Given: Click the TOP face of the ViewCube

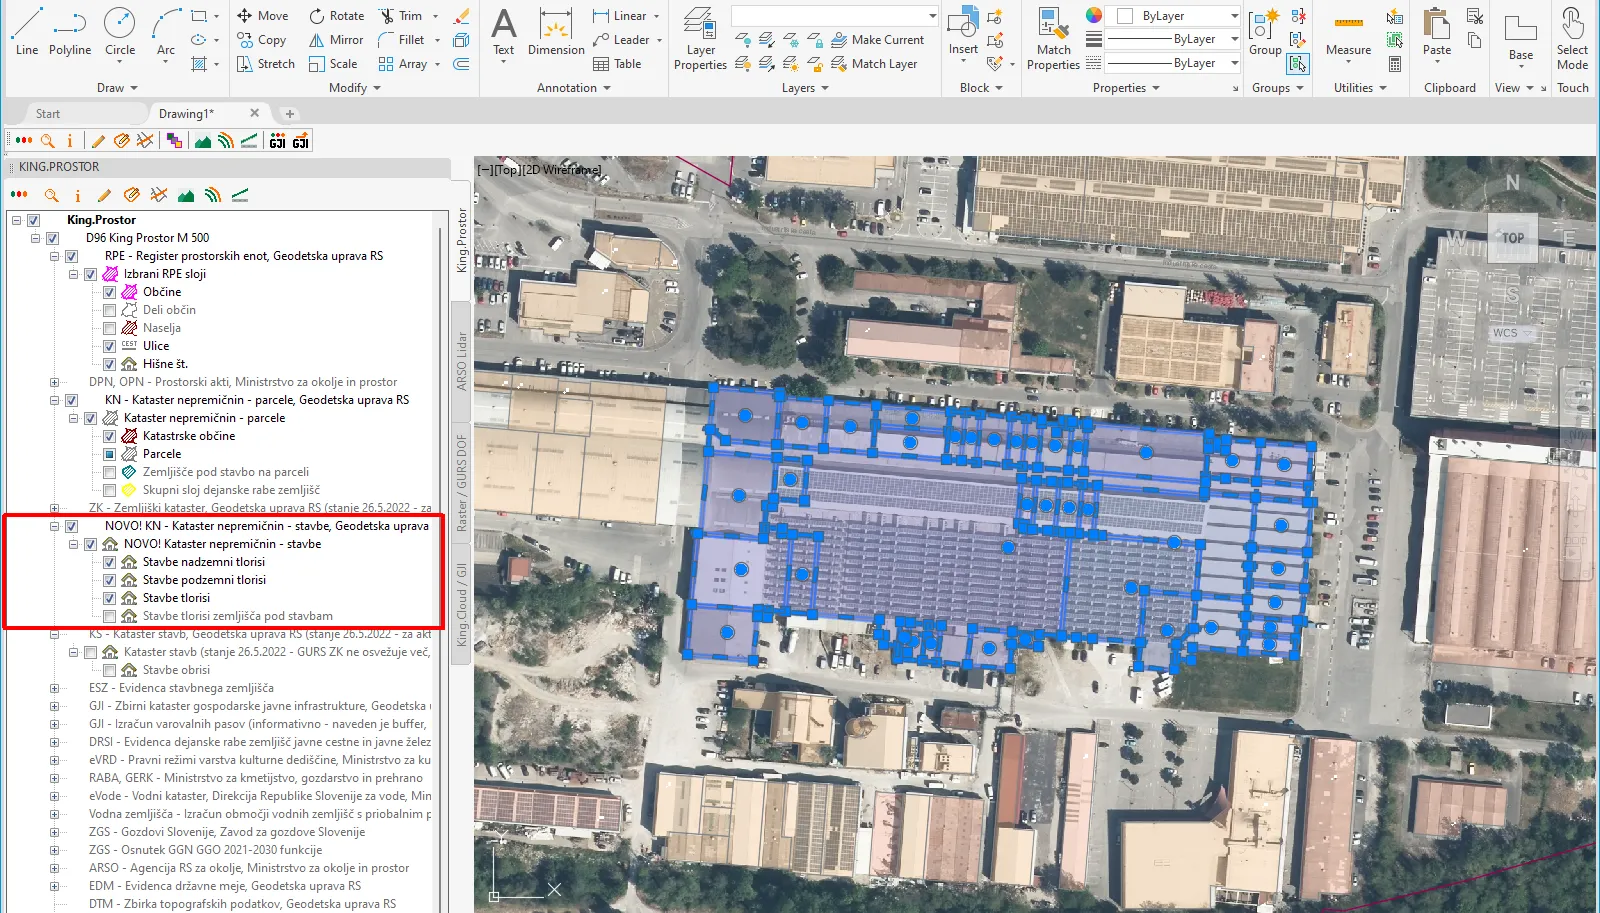Looking at the screenshot, I should (x=1512, y=238).
